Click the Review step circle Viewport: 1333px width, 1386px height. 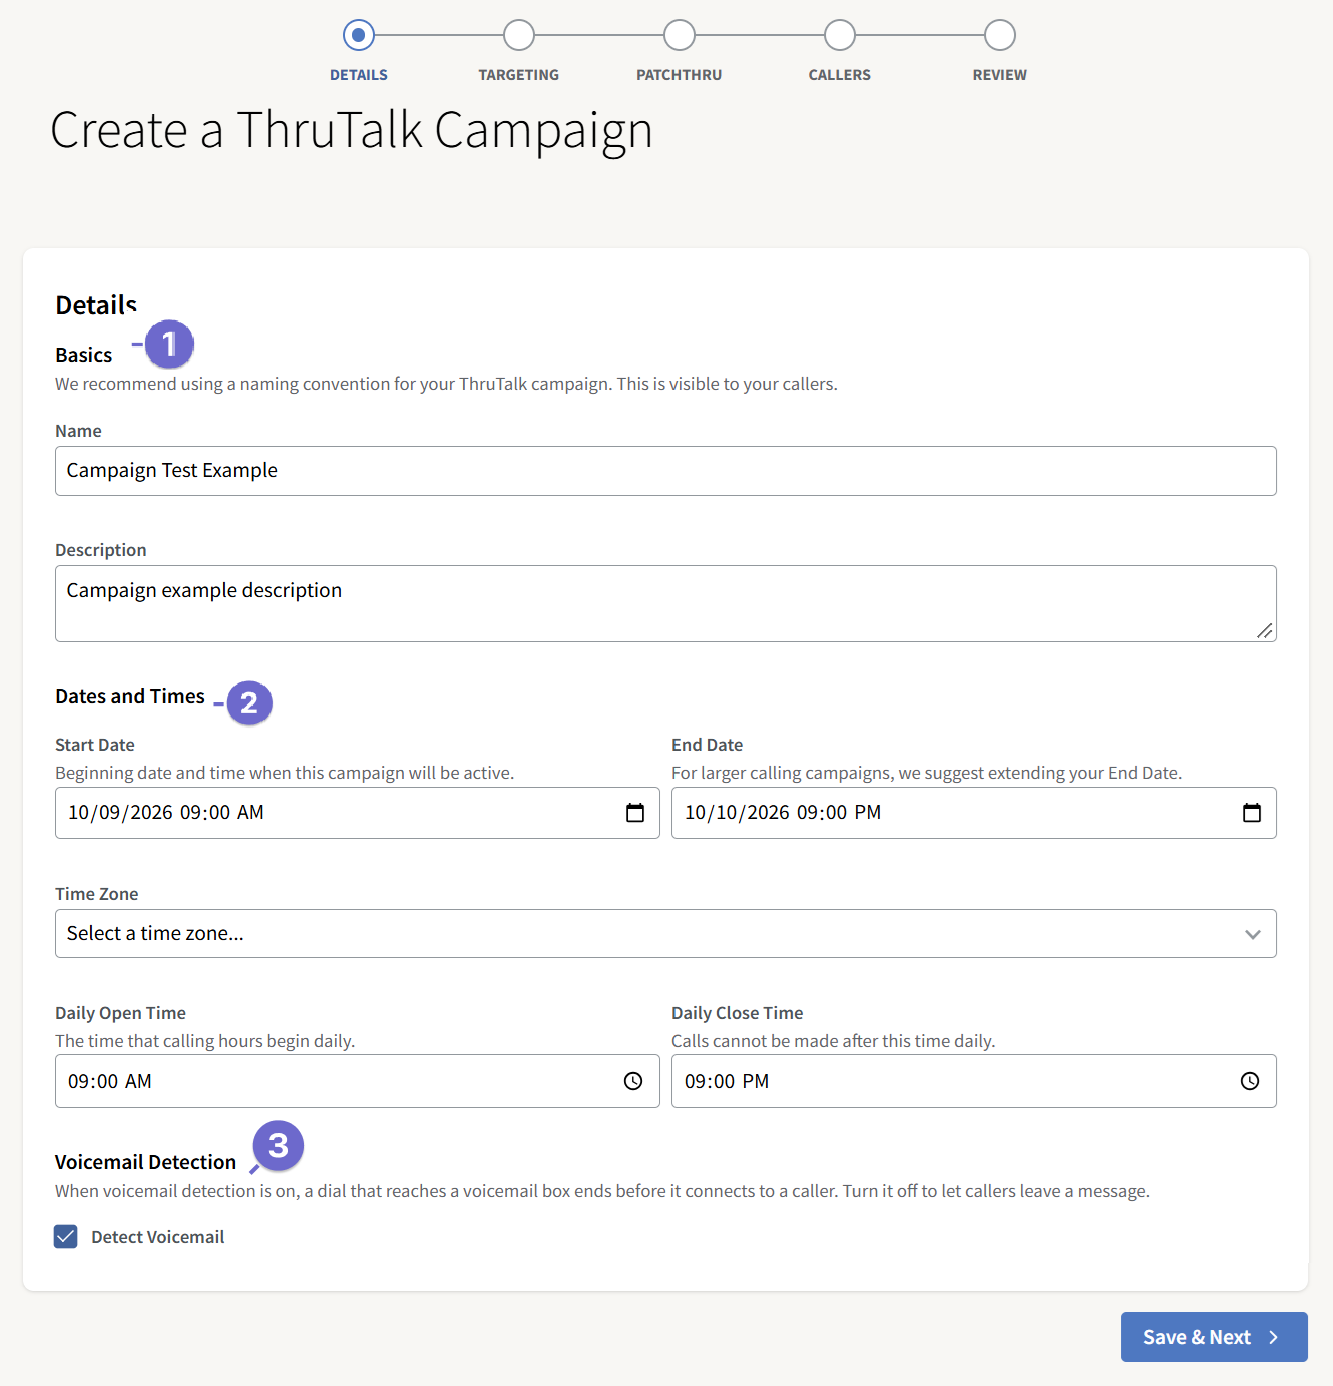coord(1000,35)
